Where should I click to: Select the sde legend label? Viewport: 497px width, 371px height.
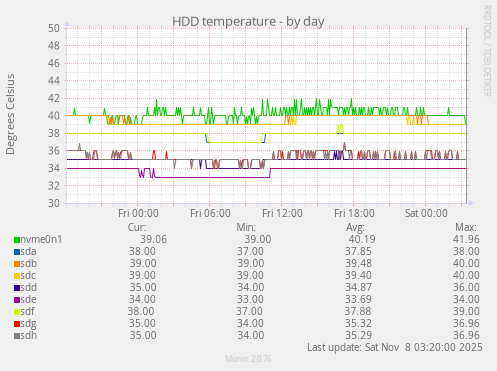28,299
